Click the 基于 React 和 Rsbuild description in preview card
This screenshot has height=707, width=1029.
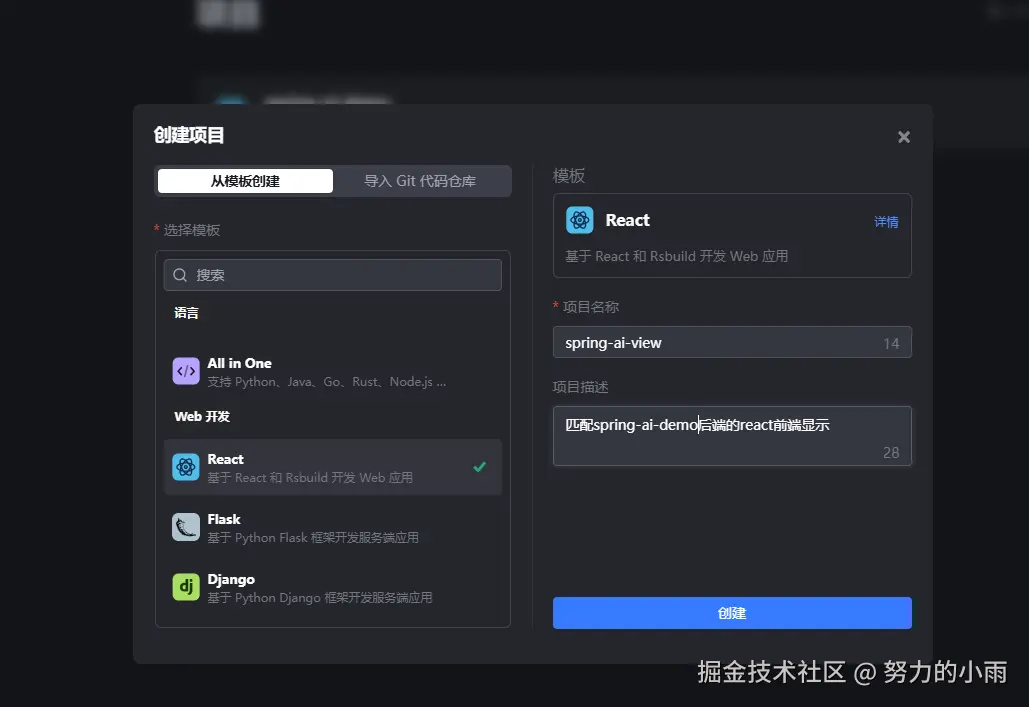pos(677,256)
